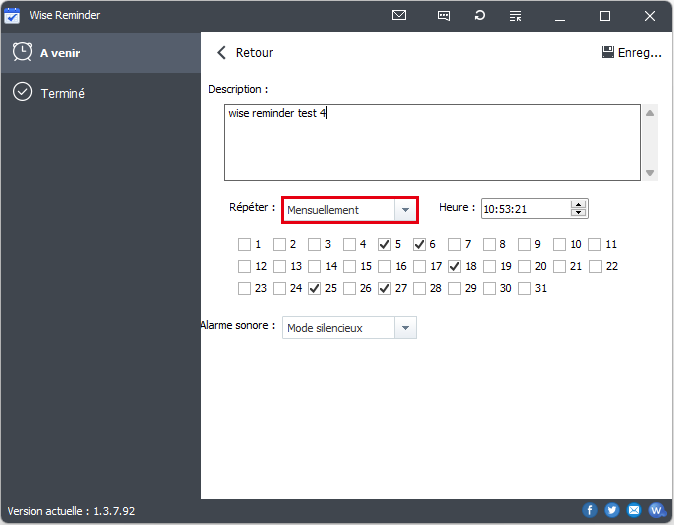Increase Heure with the up spinner arrow

click(579, 205)
